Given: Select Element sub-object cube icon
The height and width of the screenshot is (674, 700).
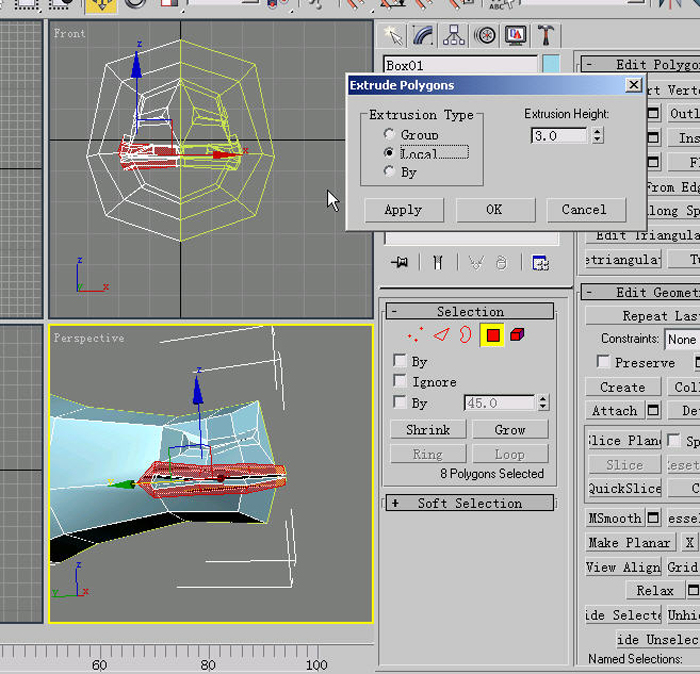Looking at the screenshot, I should (517, 334).
